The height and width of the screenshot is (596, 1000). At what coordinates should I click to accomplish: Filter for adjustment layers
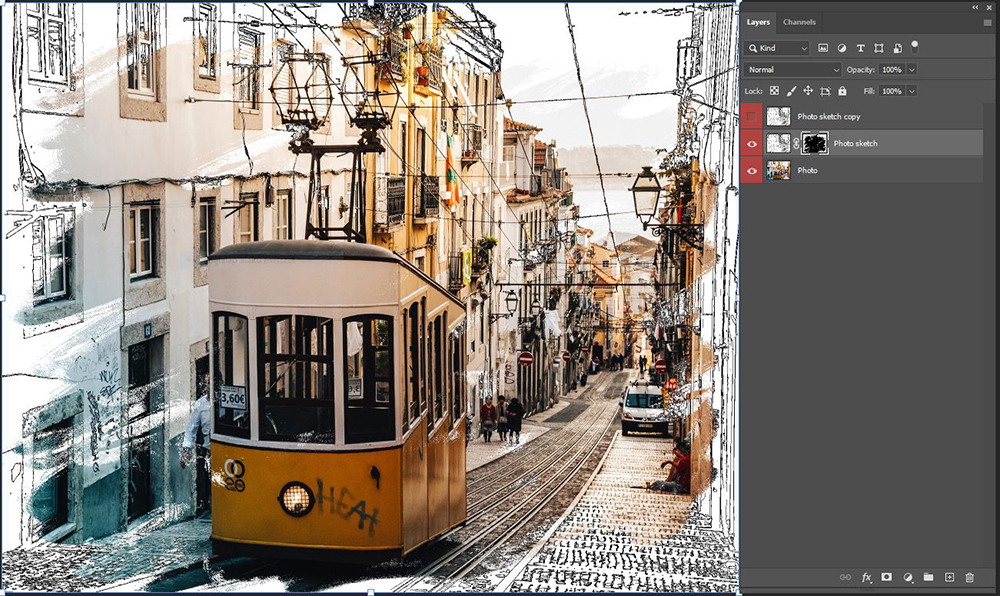(842, 48)
